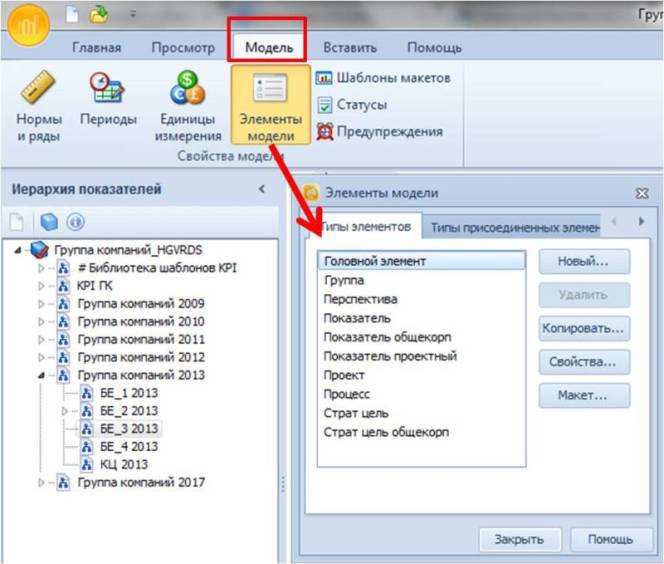Click the Закрыть button in dialog
The width and height of the screenshot is (664, 564).
click(x=519, y=539)
